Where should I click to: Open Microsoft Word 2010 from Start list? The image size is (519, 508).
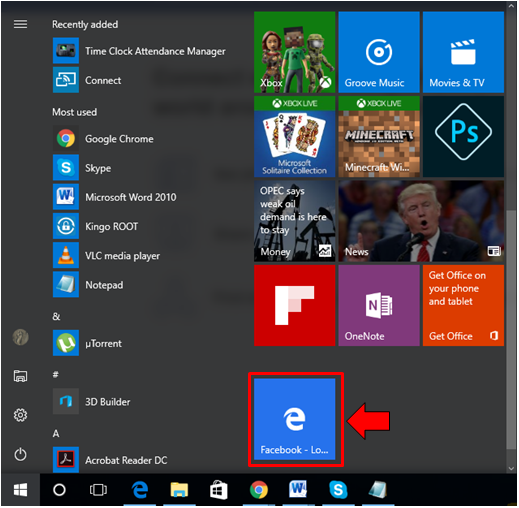click(x=115, y=197)
